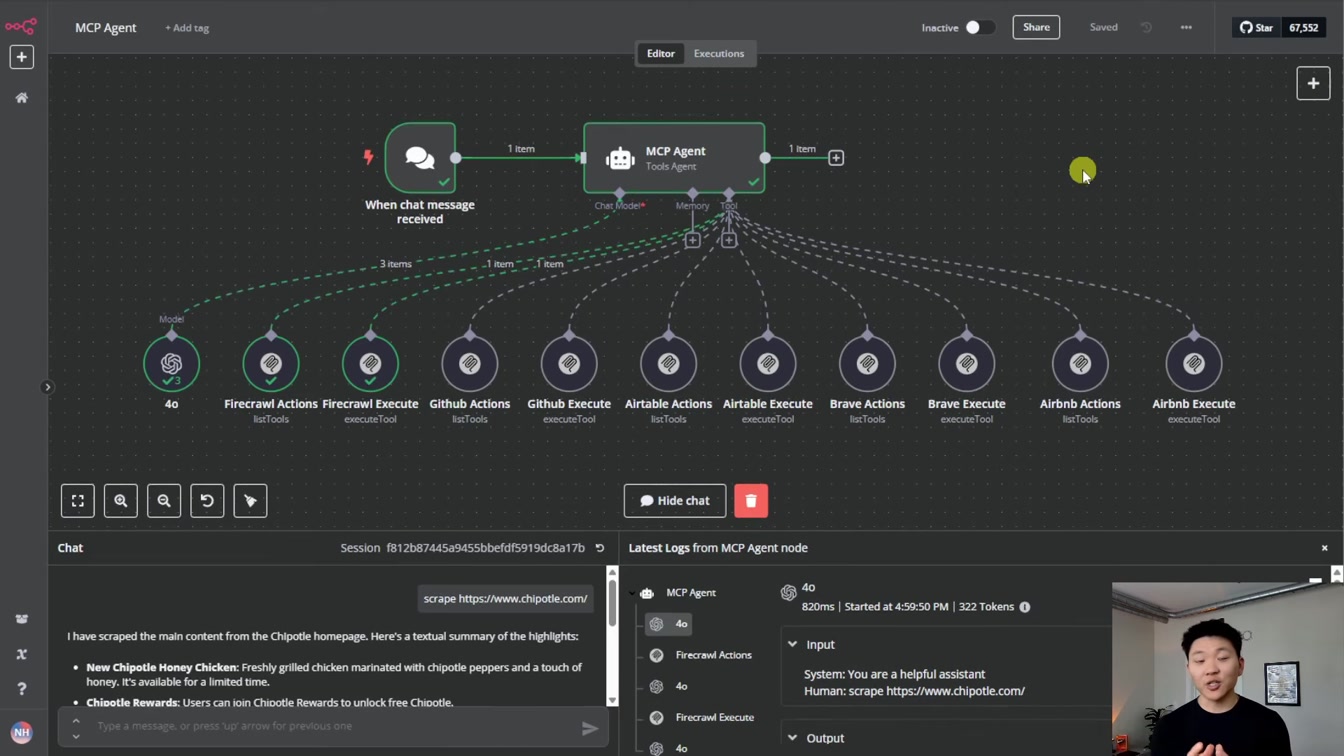The height and width of the screenshot is (756, 1344).
Task: Select the Firecrawl Execute node
Action: (370, 363)
